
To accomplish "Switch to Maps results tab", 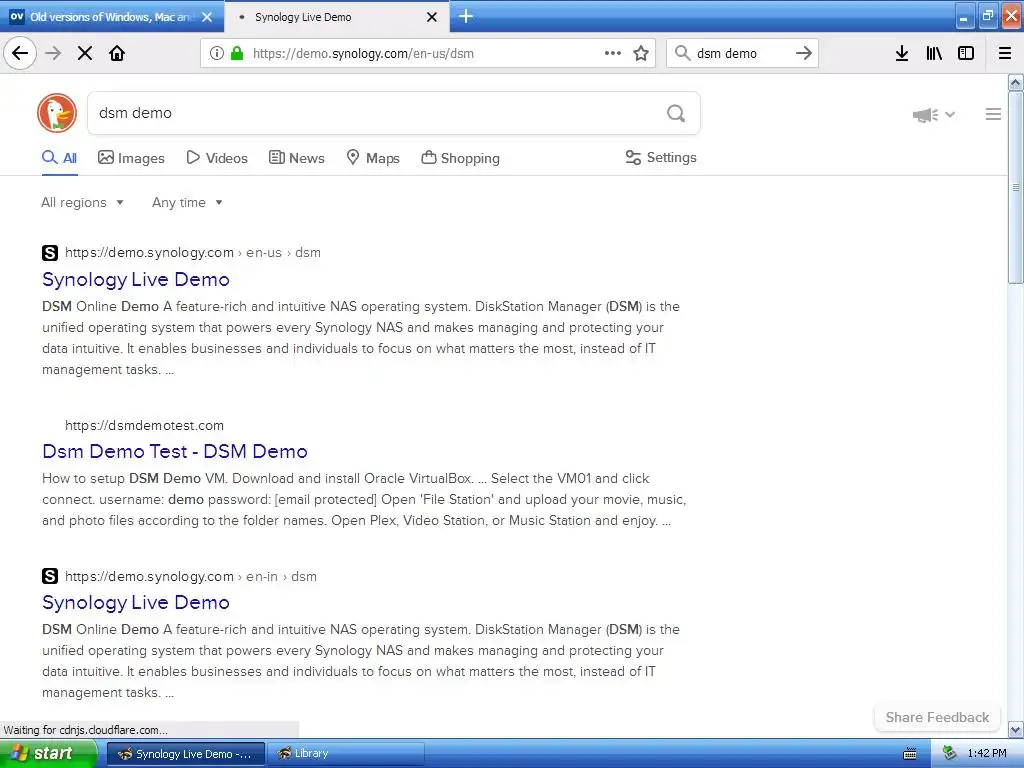I will (x=372, y=158).
